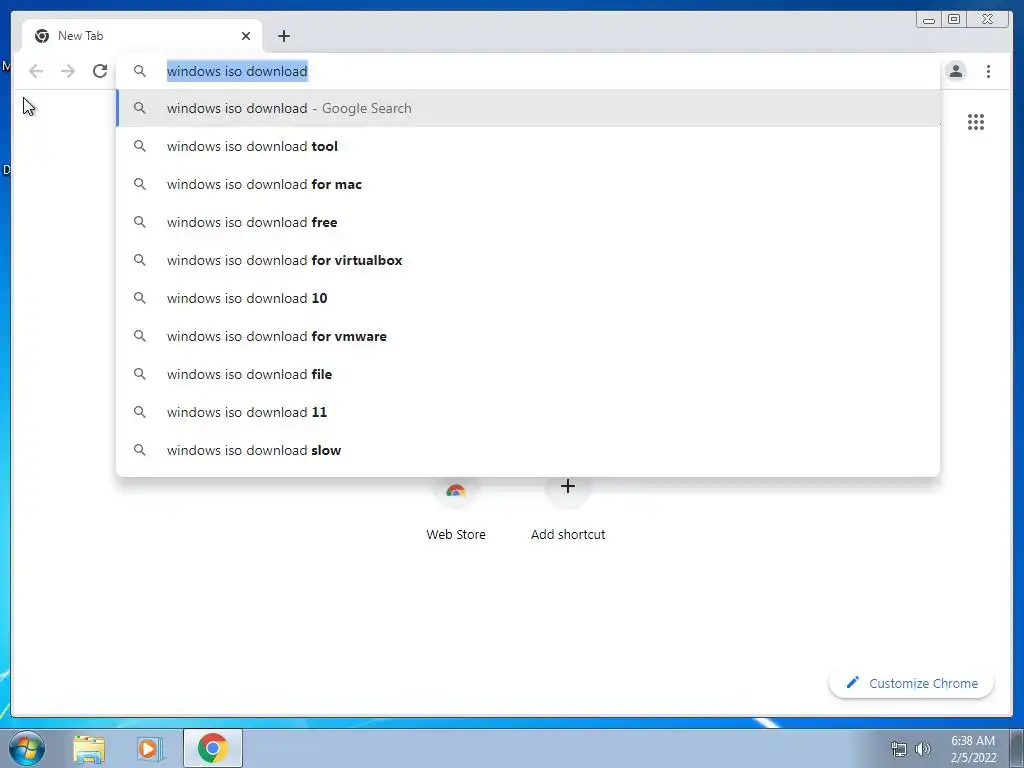Launch Windows Media Player from taskbar
Image resolution: width=1024 pixels, height=768 pixels.
(x=150, y=748)
